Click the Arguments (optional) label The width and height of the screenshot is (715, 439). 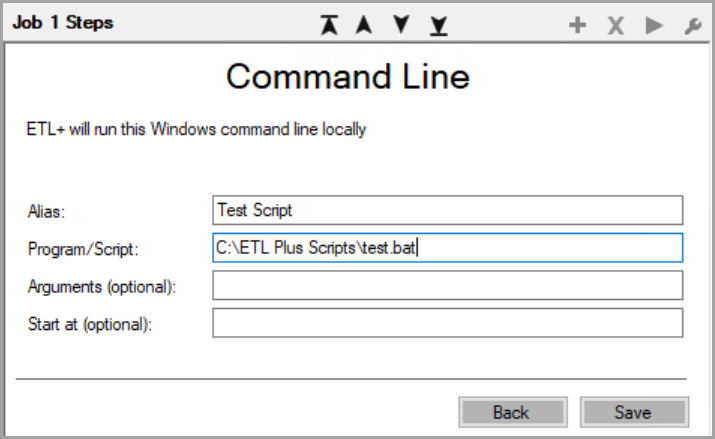coord(102,287)
